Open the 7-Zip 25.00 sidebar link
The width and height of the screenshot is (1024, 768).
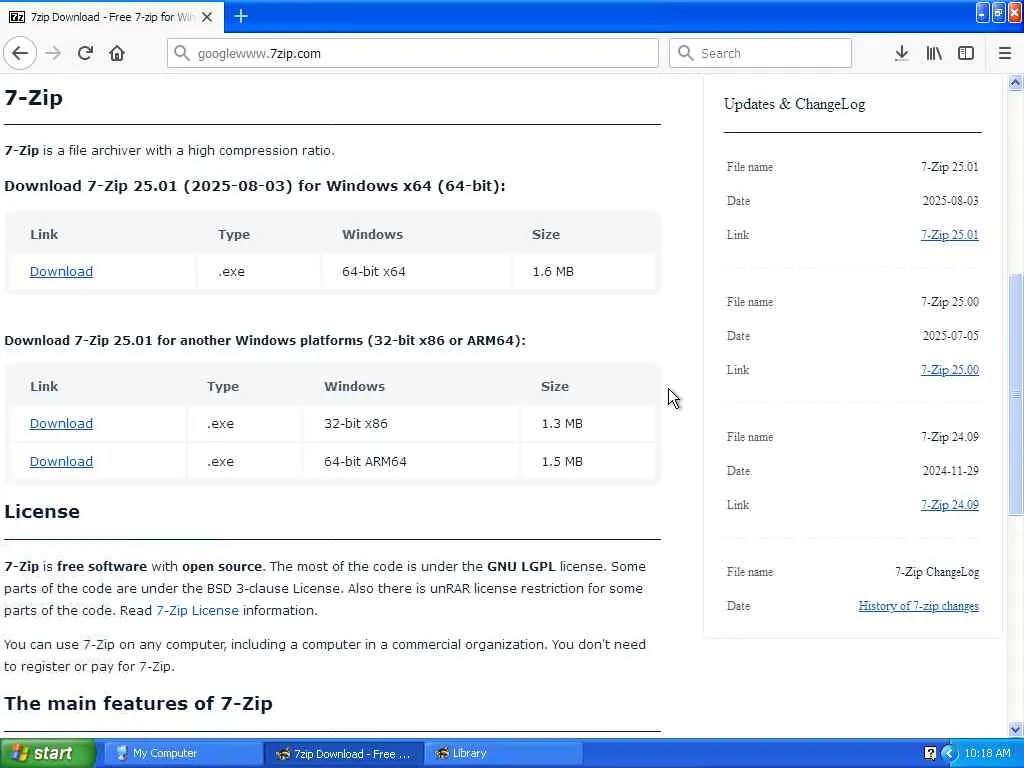[950, 370]
